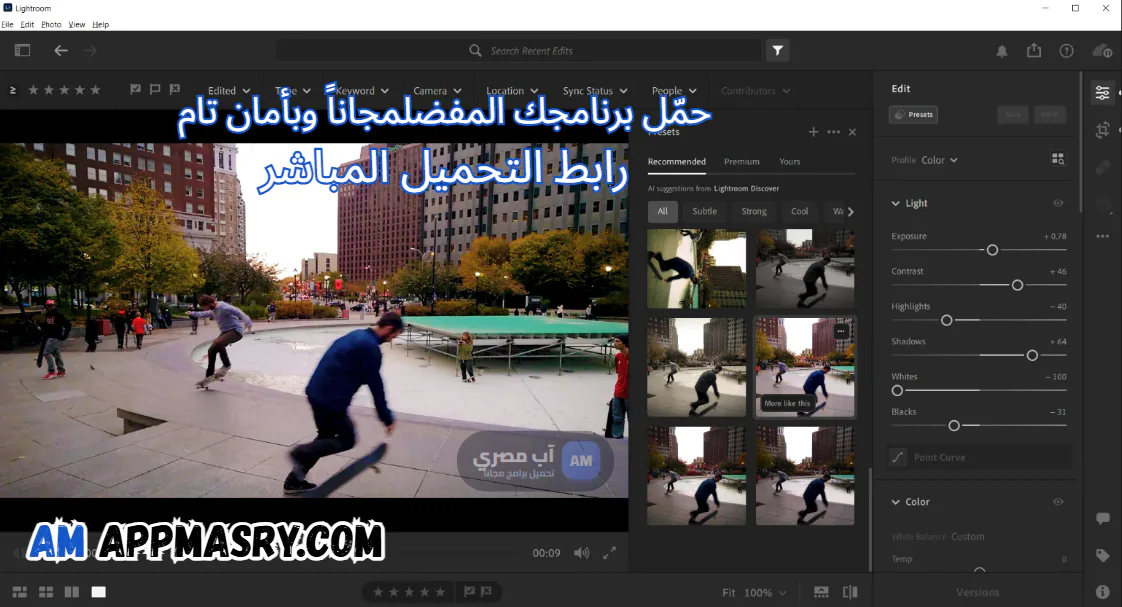Open Edited filter dropdown
The width and height of the screenshot is (1122, 607).
[229, 91]
